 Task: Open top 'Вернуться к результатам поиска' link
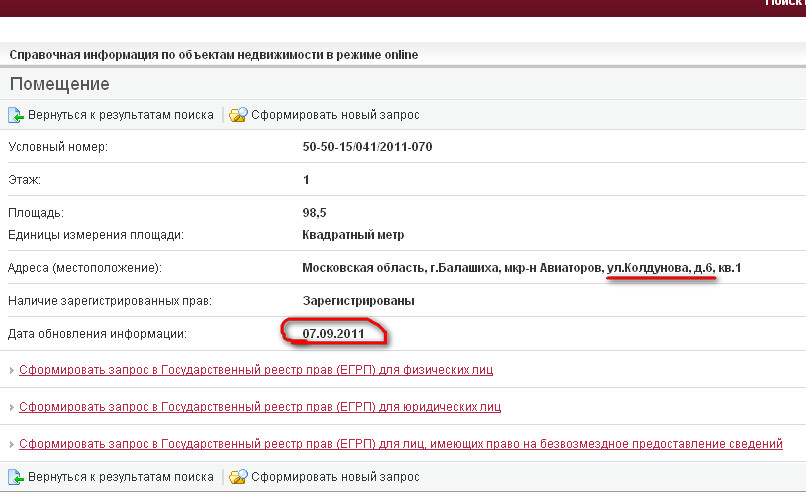120,115
